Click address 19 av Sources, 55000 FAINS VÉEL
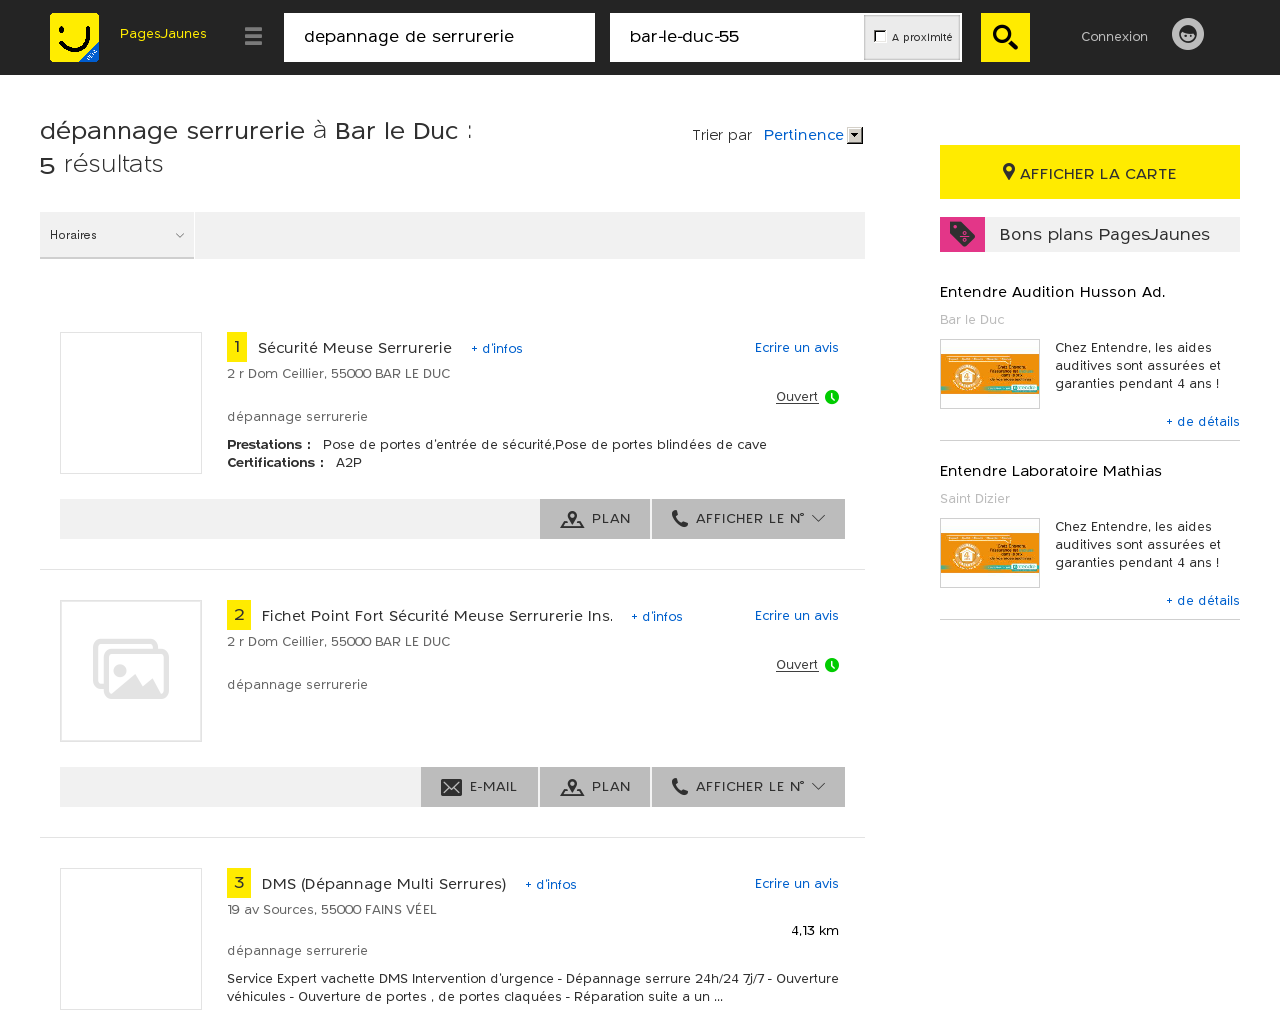 point(332,910)
